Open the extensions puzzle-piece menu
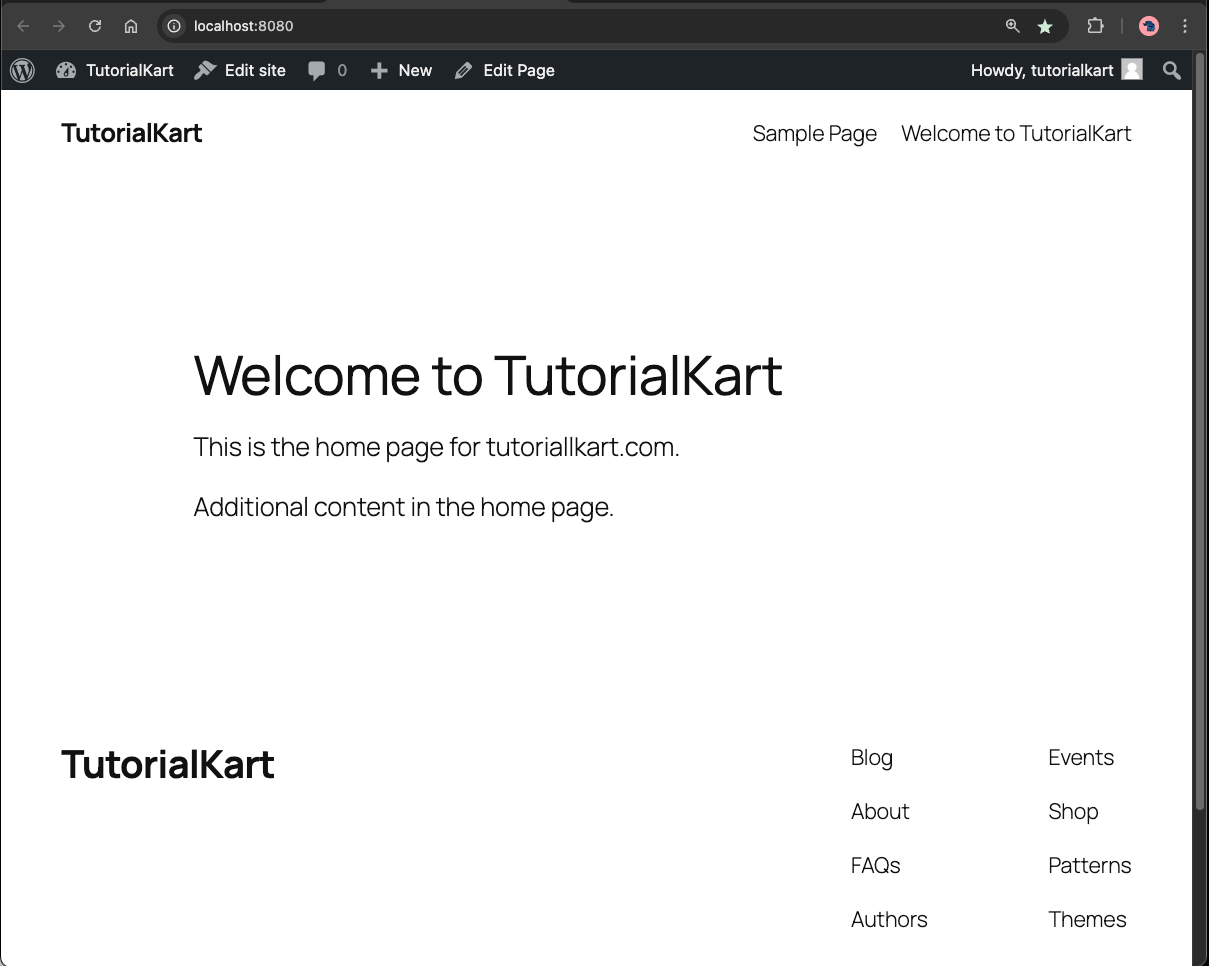This screenshot has height=966, width=1209. tap(1096, 26)
